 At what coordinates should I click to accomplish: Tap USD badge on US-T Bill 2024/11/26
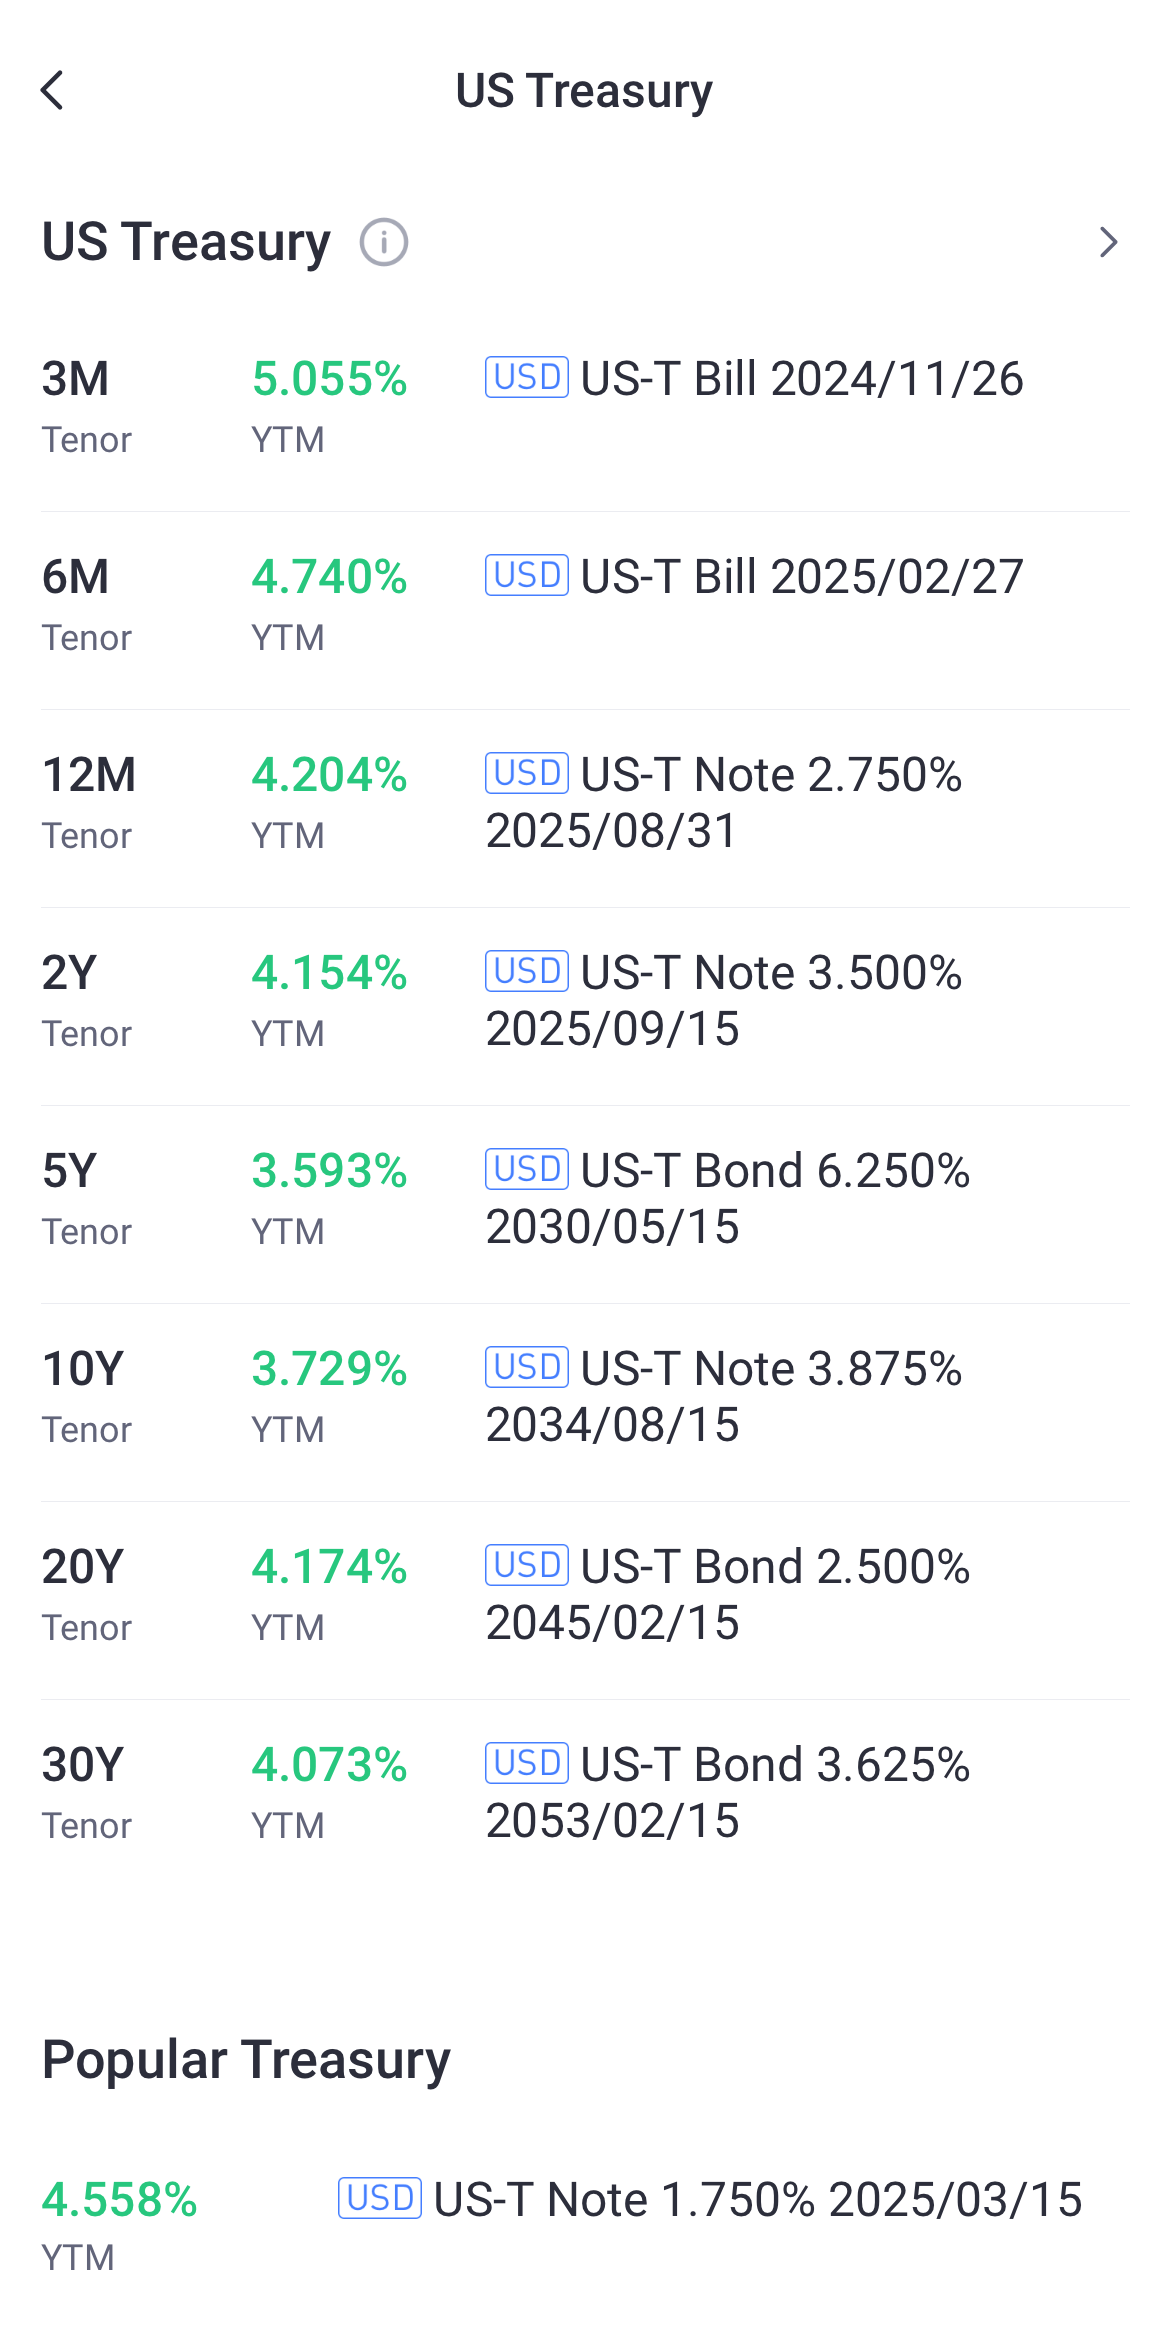[x=527, y=377]
